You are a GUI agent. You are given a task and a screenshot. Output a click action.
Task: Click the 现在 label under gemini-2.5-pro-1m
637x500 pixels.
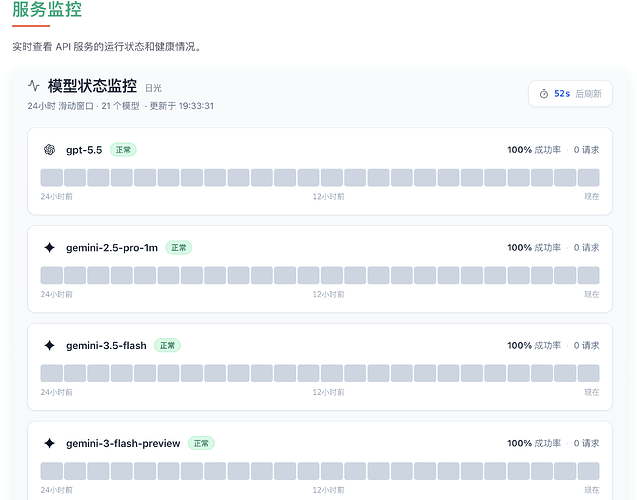[x=592, y=294]
